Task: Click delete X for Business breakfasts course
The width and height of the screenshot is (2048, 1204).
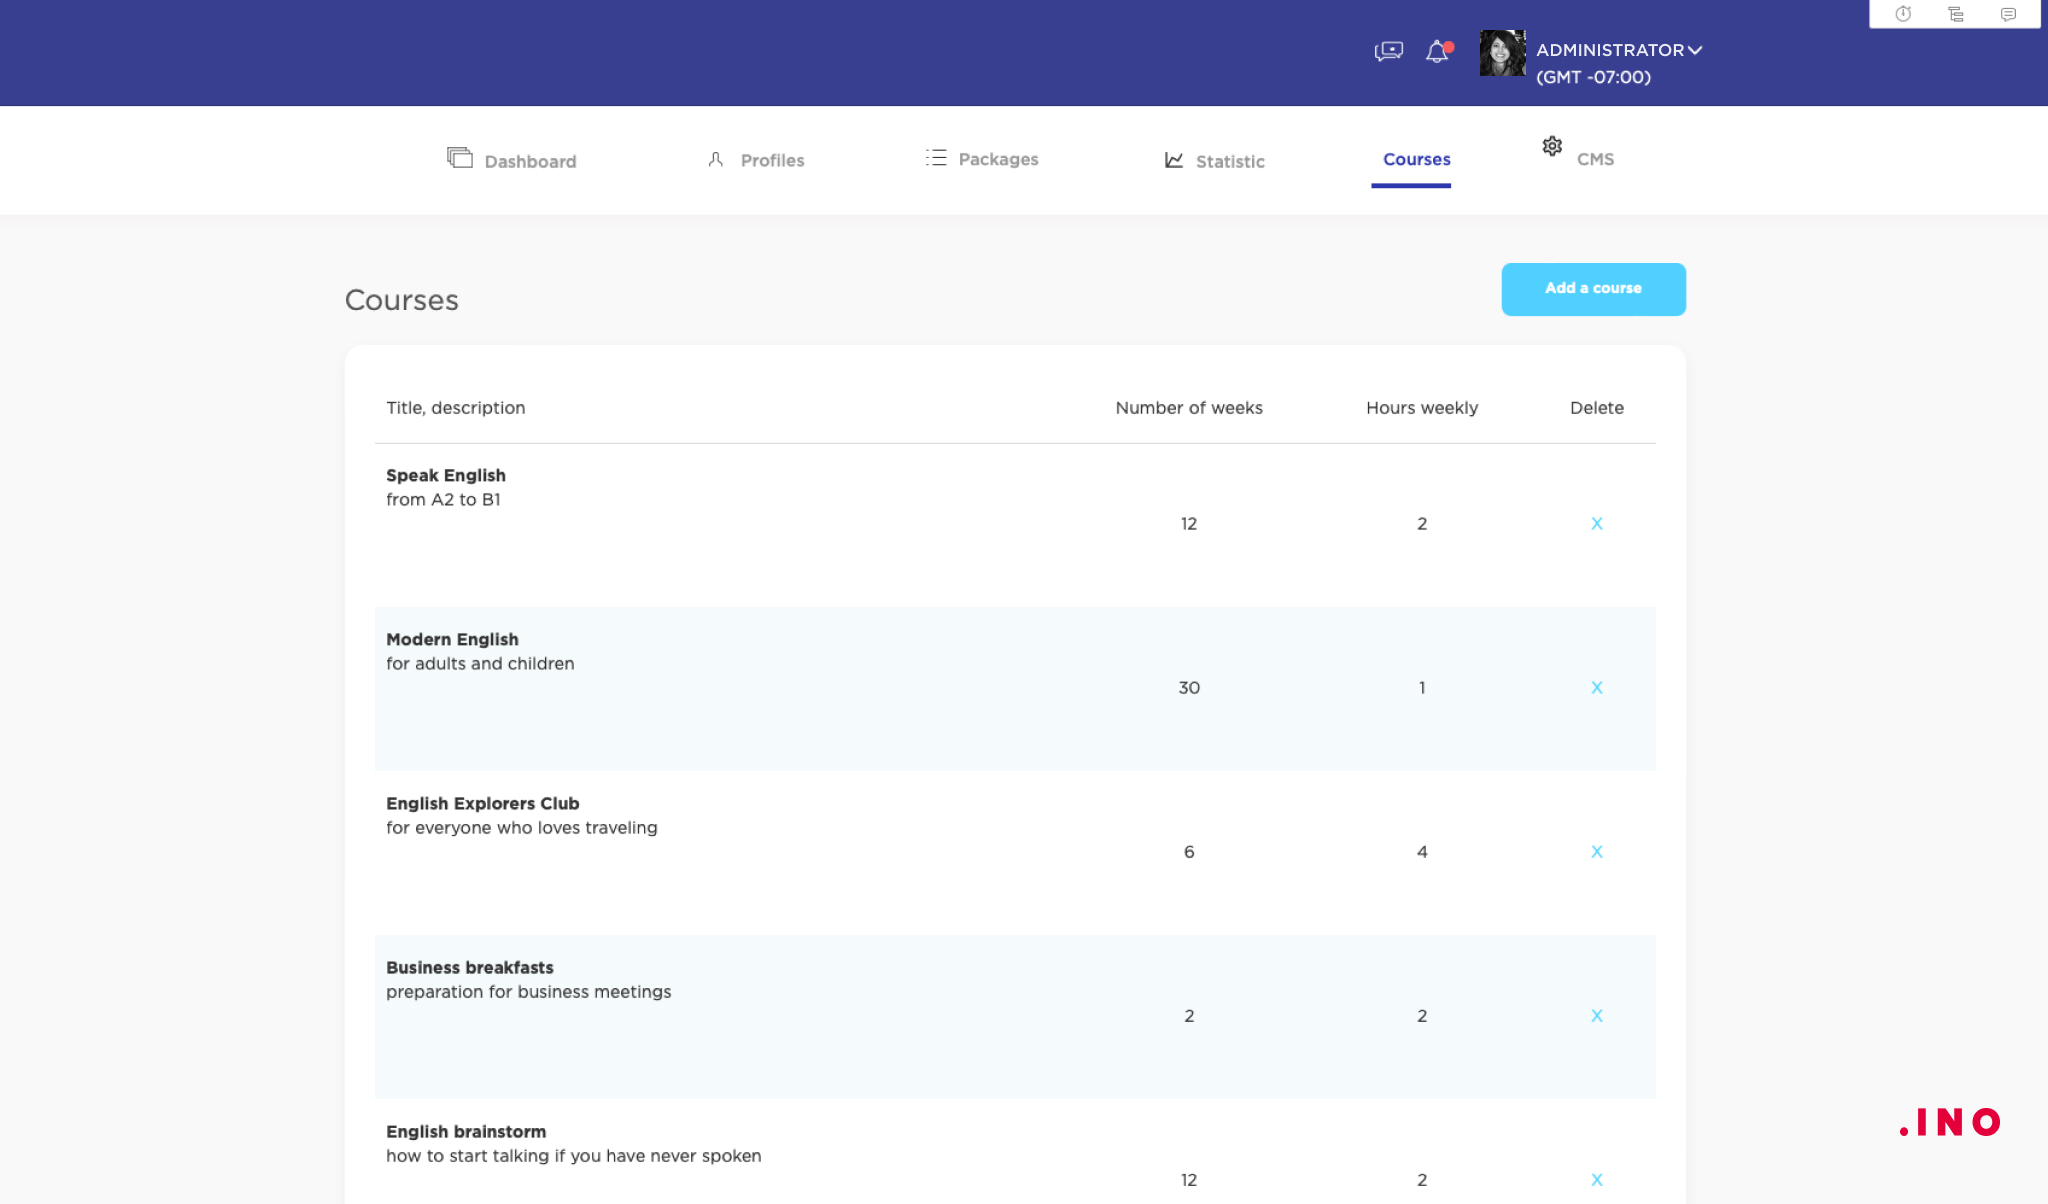Action: (x=1597, y=1015)
